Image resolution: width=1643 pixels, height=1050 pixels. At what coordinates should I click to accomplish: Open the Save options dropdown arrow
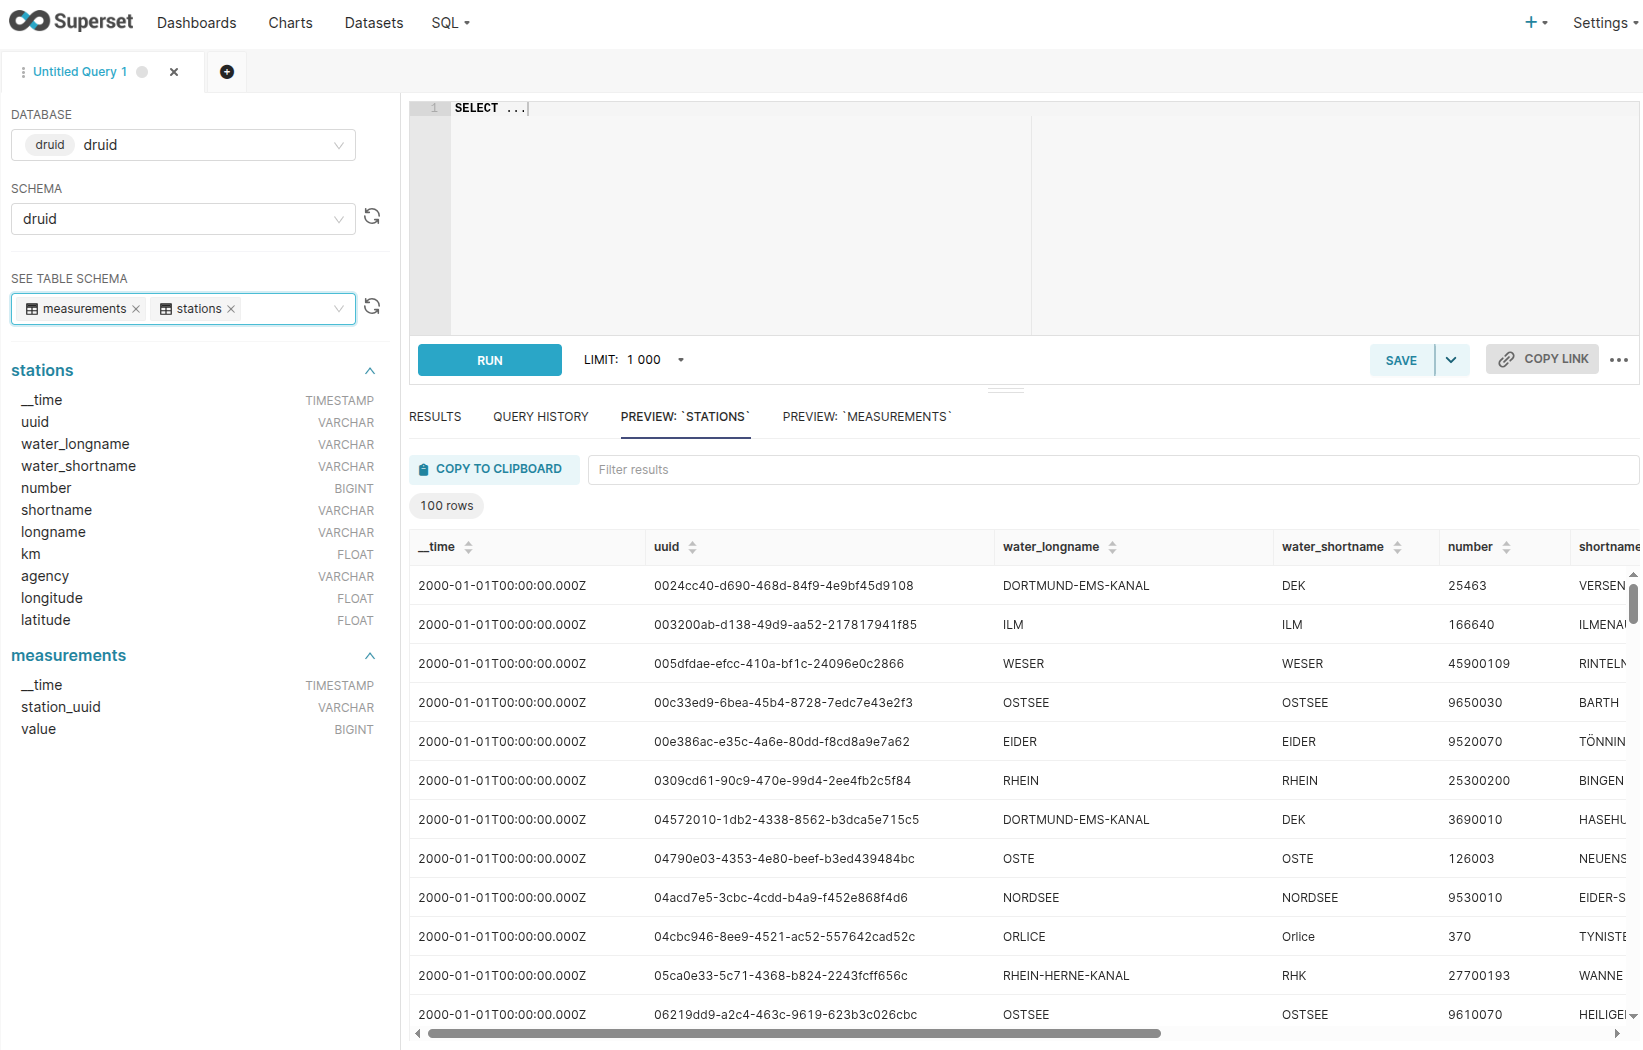tap(1451, 360)
